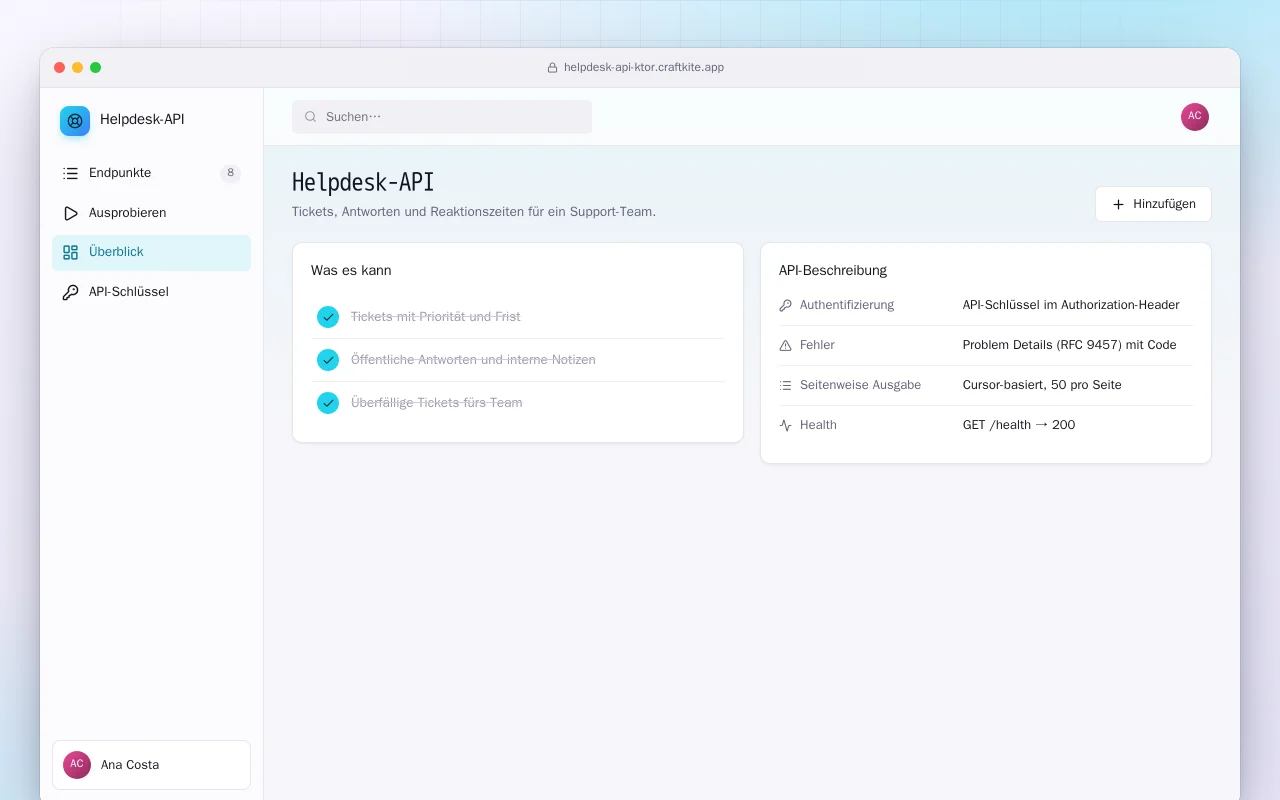Click the warning triangle icon beside Fehler
The height and width of the screenshot is (800, 1280).
tap(785, 345)
